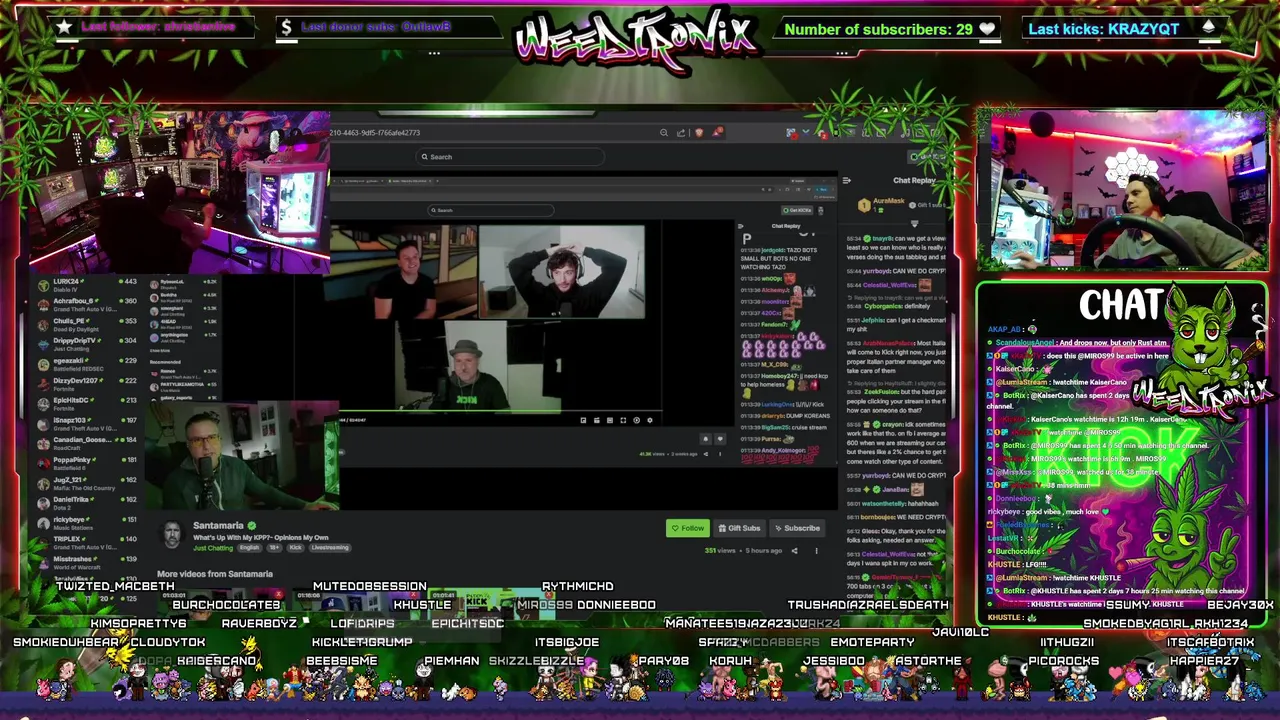Image resolution: width=1280 pixels, height=720 pixels.
Task: Click the Gift Subs button
Action: click(738, 528)
